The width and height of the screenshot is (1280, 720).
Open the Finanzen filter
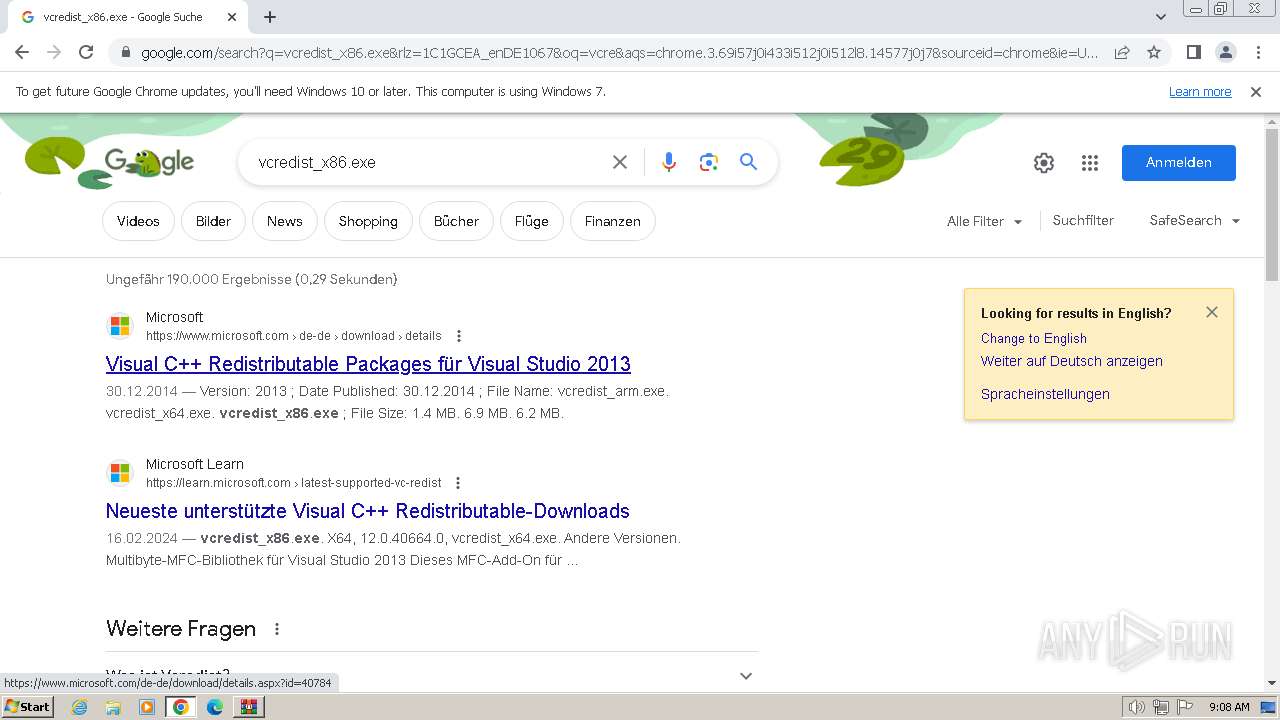coord(613,221)
